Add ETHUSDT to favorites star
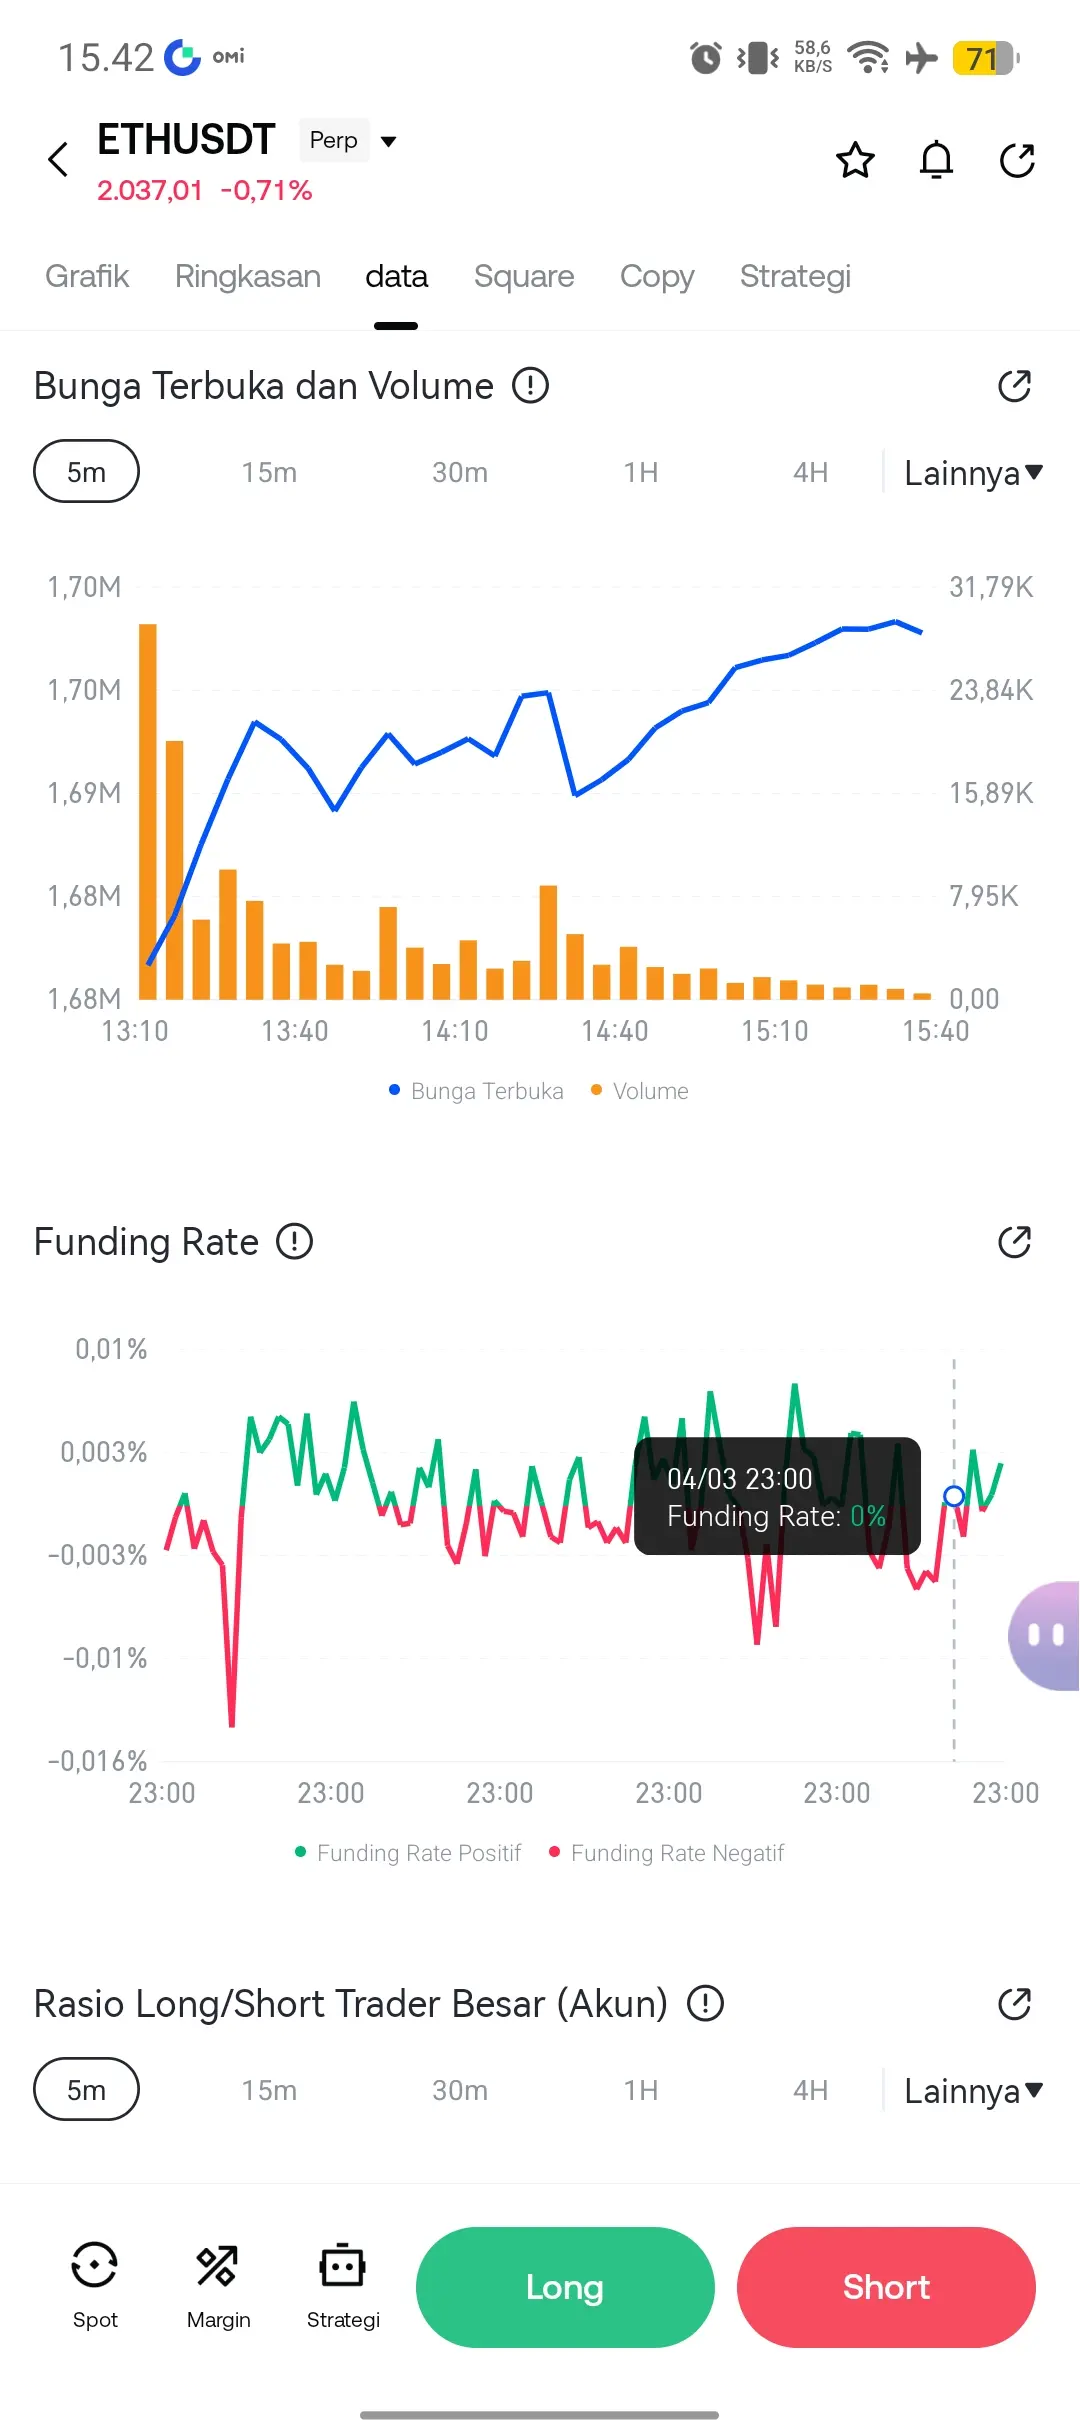The image size is (1080, 2436). (x=855, y=160)
